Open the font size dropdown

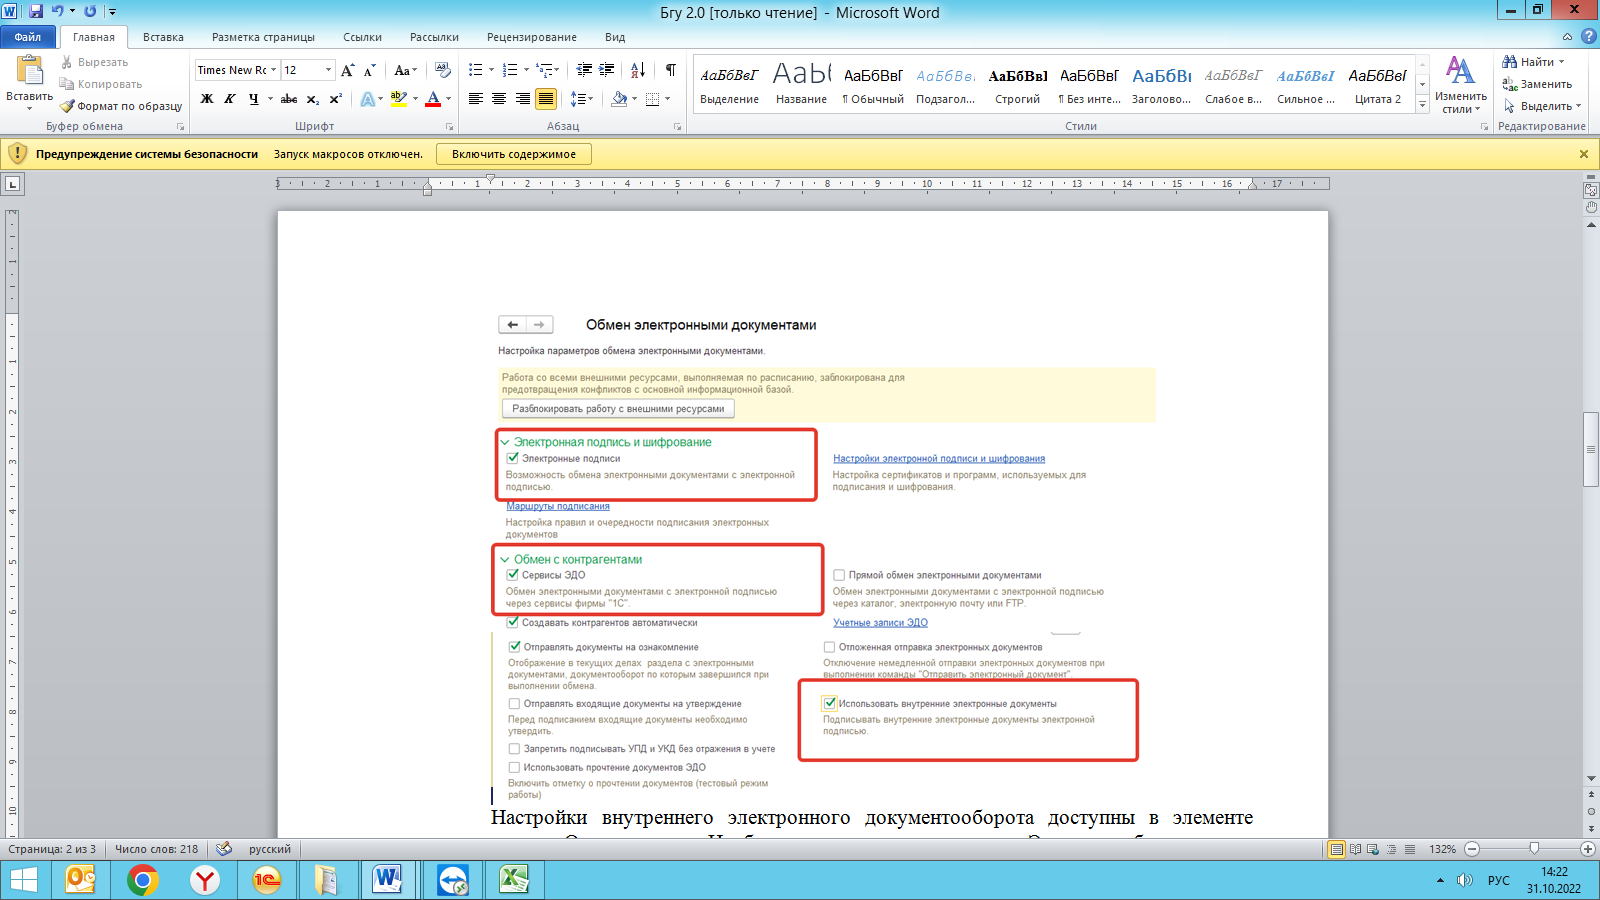(328, 70)
